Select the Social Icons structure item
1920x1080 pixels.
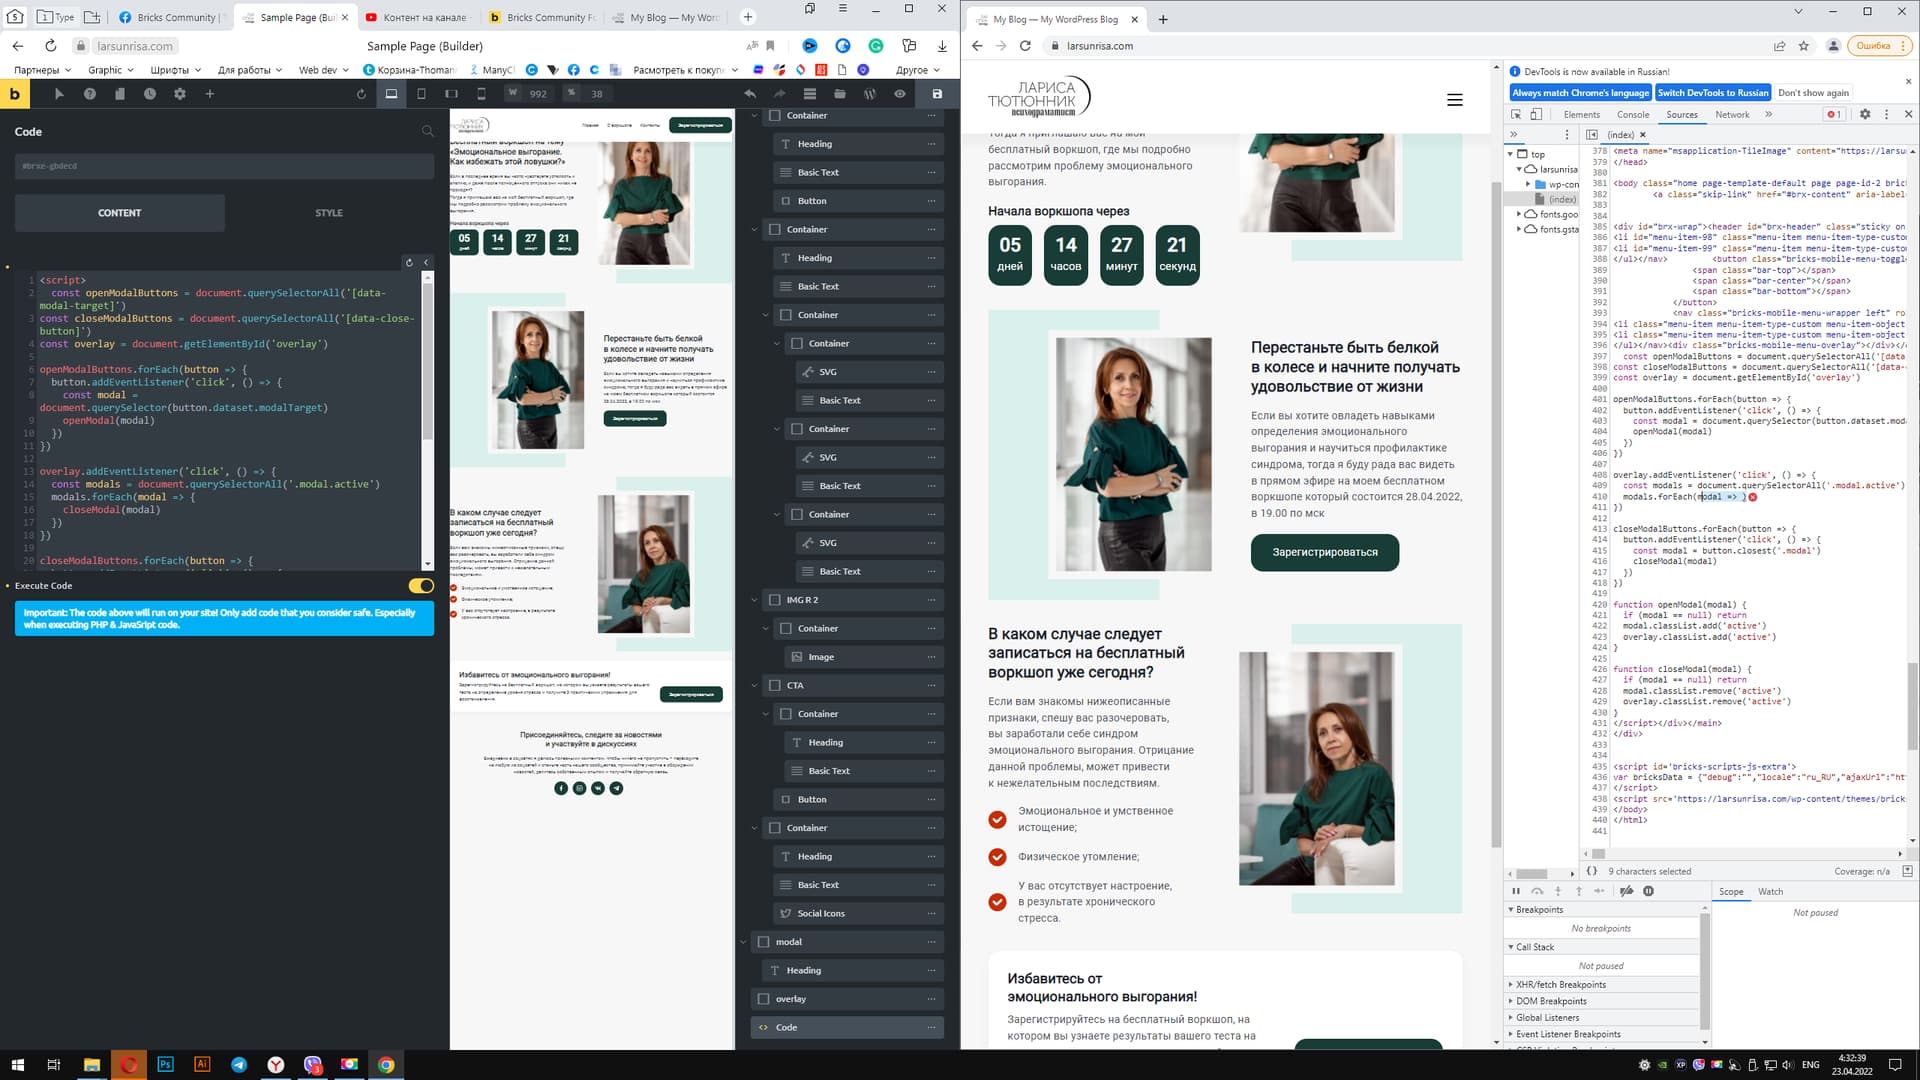pyautogui.click(x=858, y=914)
